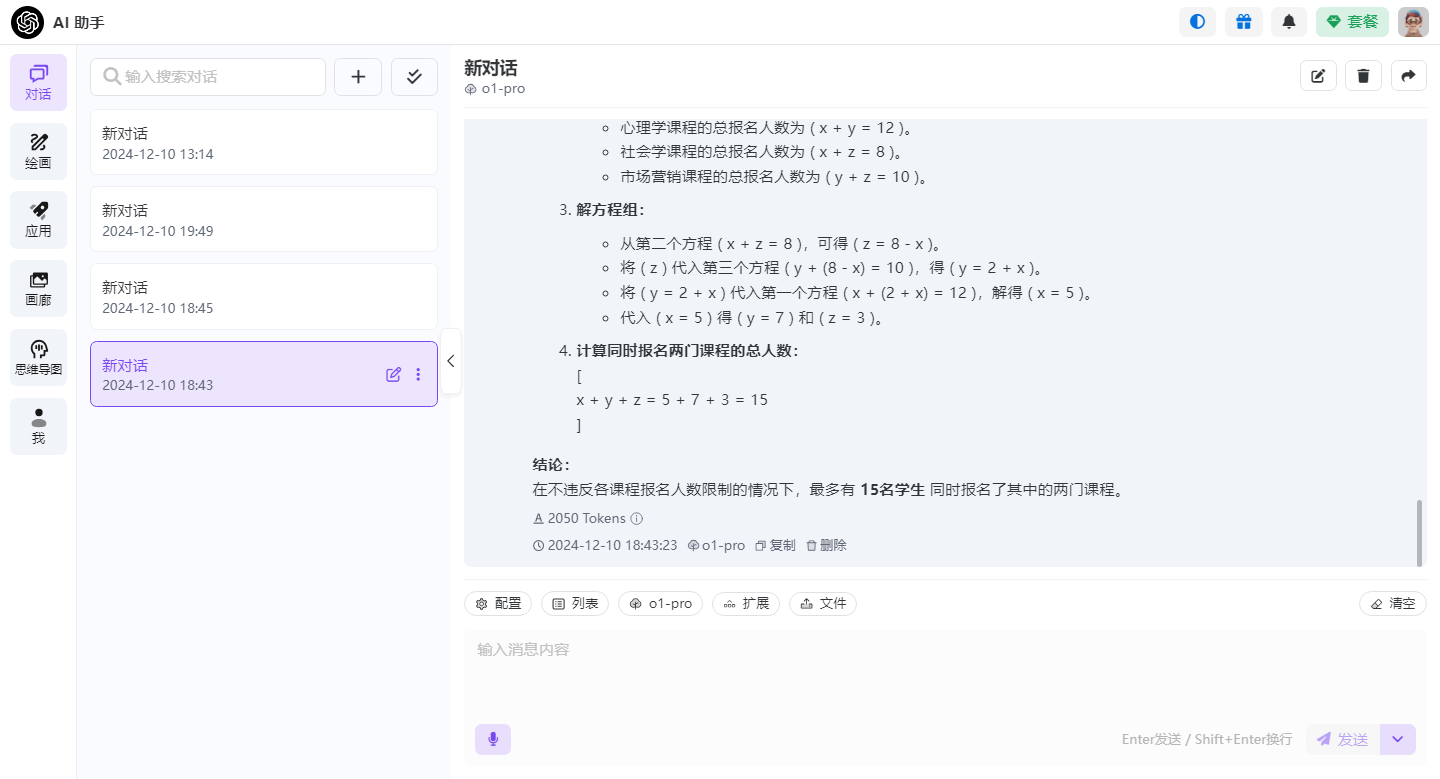The width and height of the screenshot is (1440, 779).
Task: Click the chat message scrollbar
Action: coord(1419,533)
